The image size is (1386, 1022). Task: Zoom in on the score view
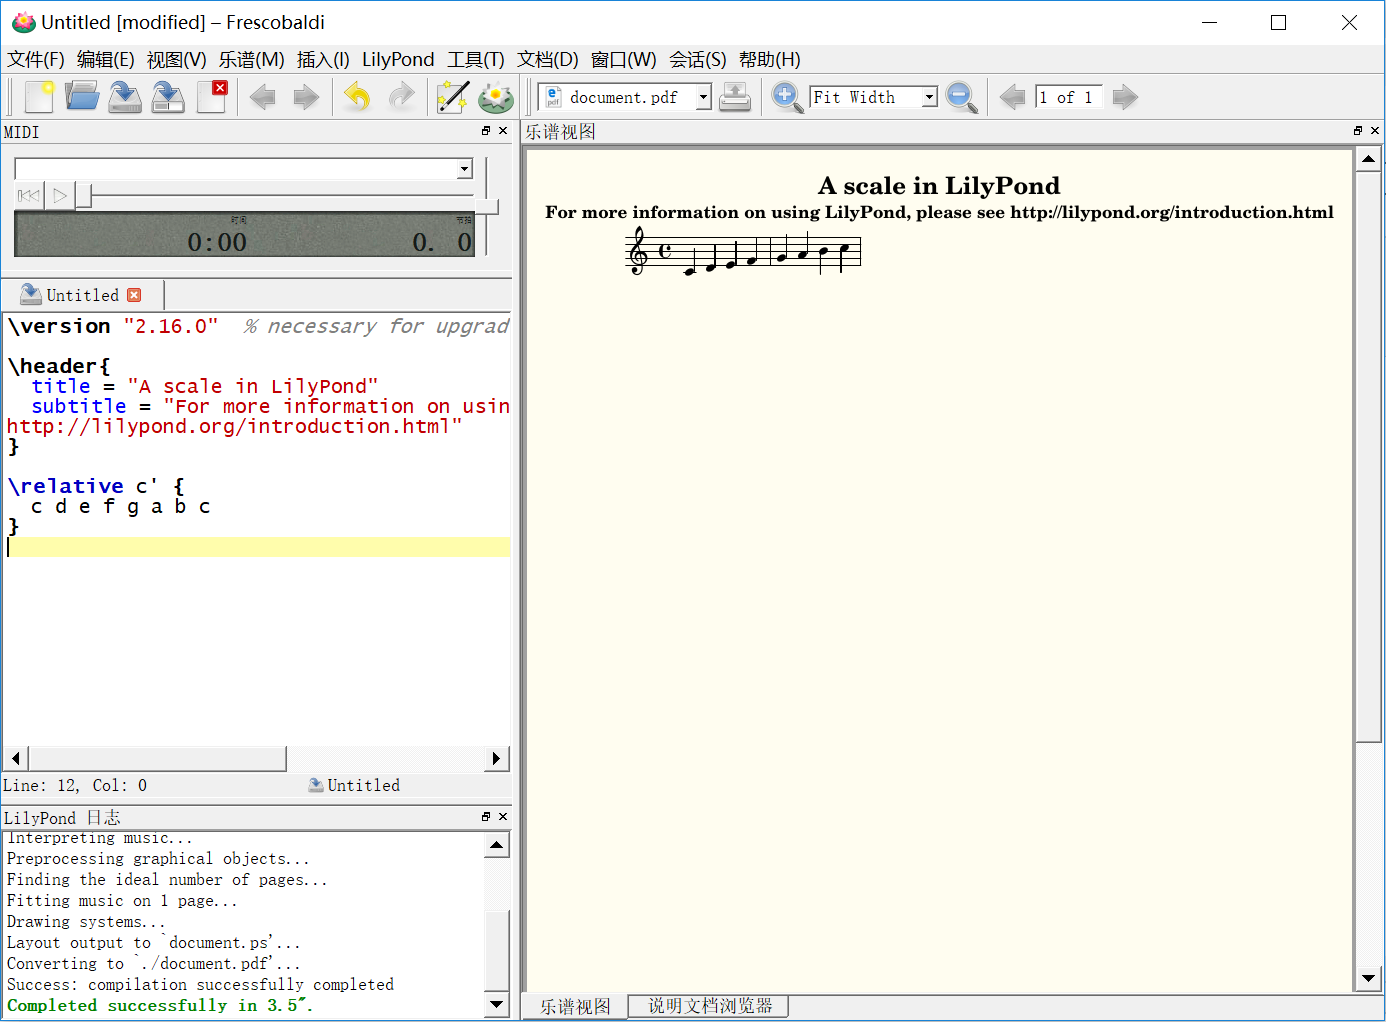[x=787, y=97]
